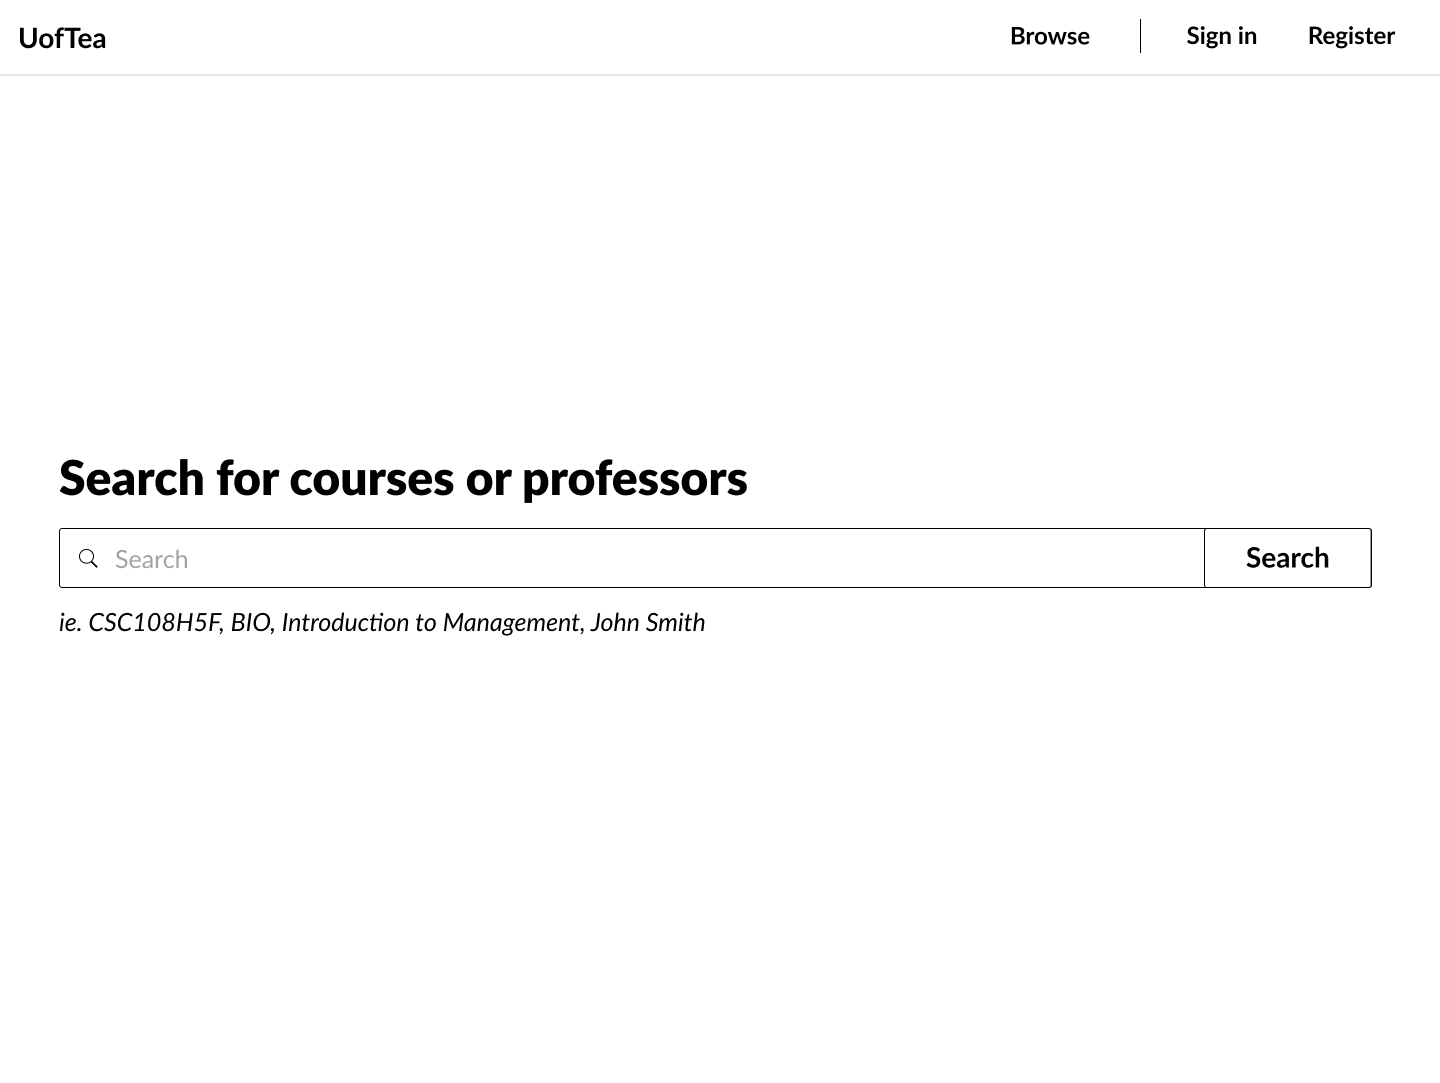Click the Search button
1440x1083 pixels.
pyautogui.click(x=1287, y=558)
